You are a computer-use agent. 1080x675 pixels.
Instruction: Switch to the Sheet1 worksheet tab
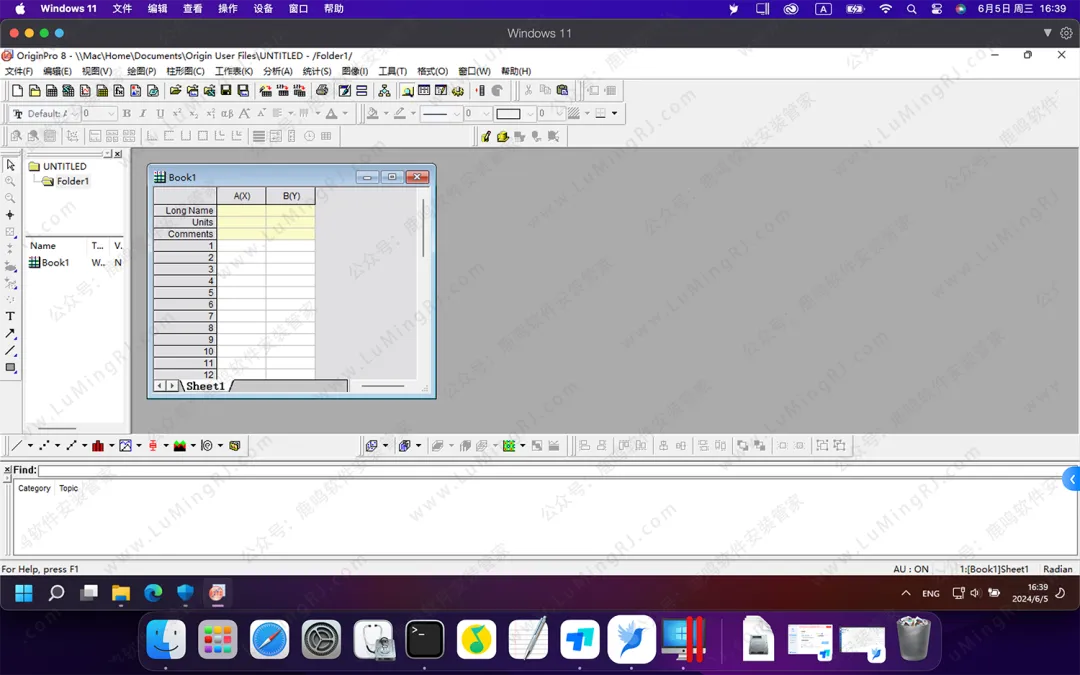205,386
